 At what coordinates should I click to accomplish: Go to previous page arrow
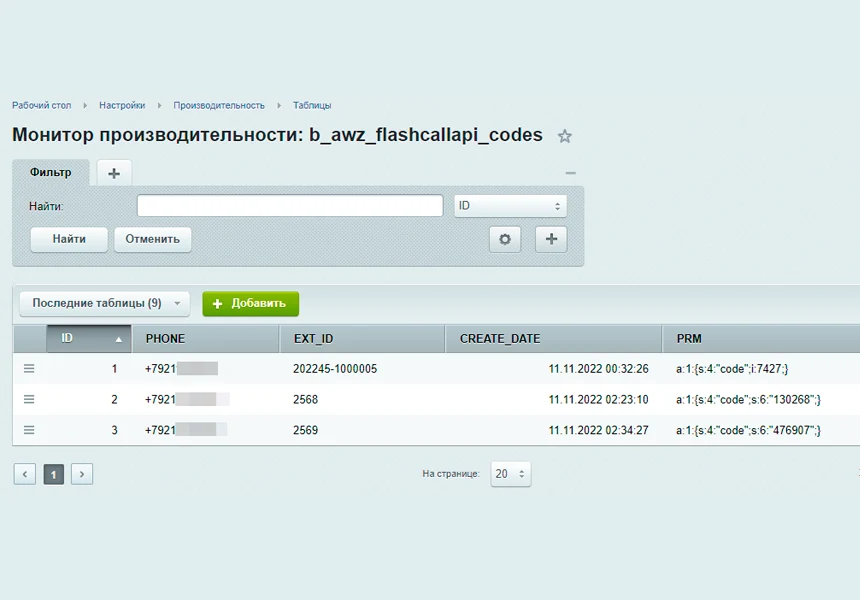pos(25,474)
